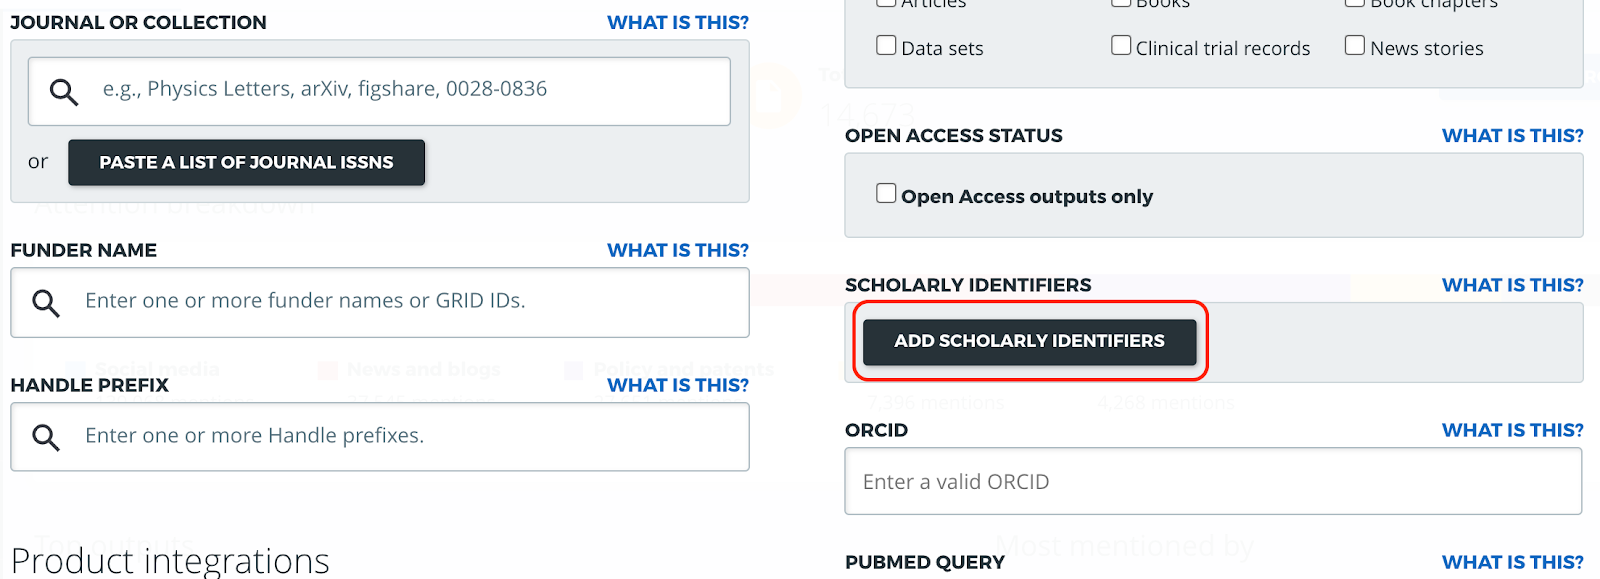Select the Handle prefixes input box
This screenshot has width=1600, height=579.
tap(400, 436)
